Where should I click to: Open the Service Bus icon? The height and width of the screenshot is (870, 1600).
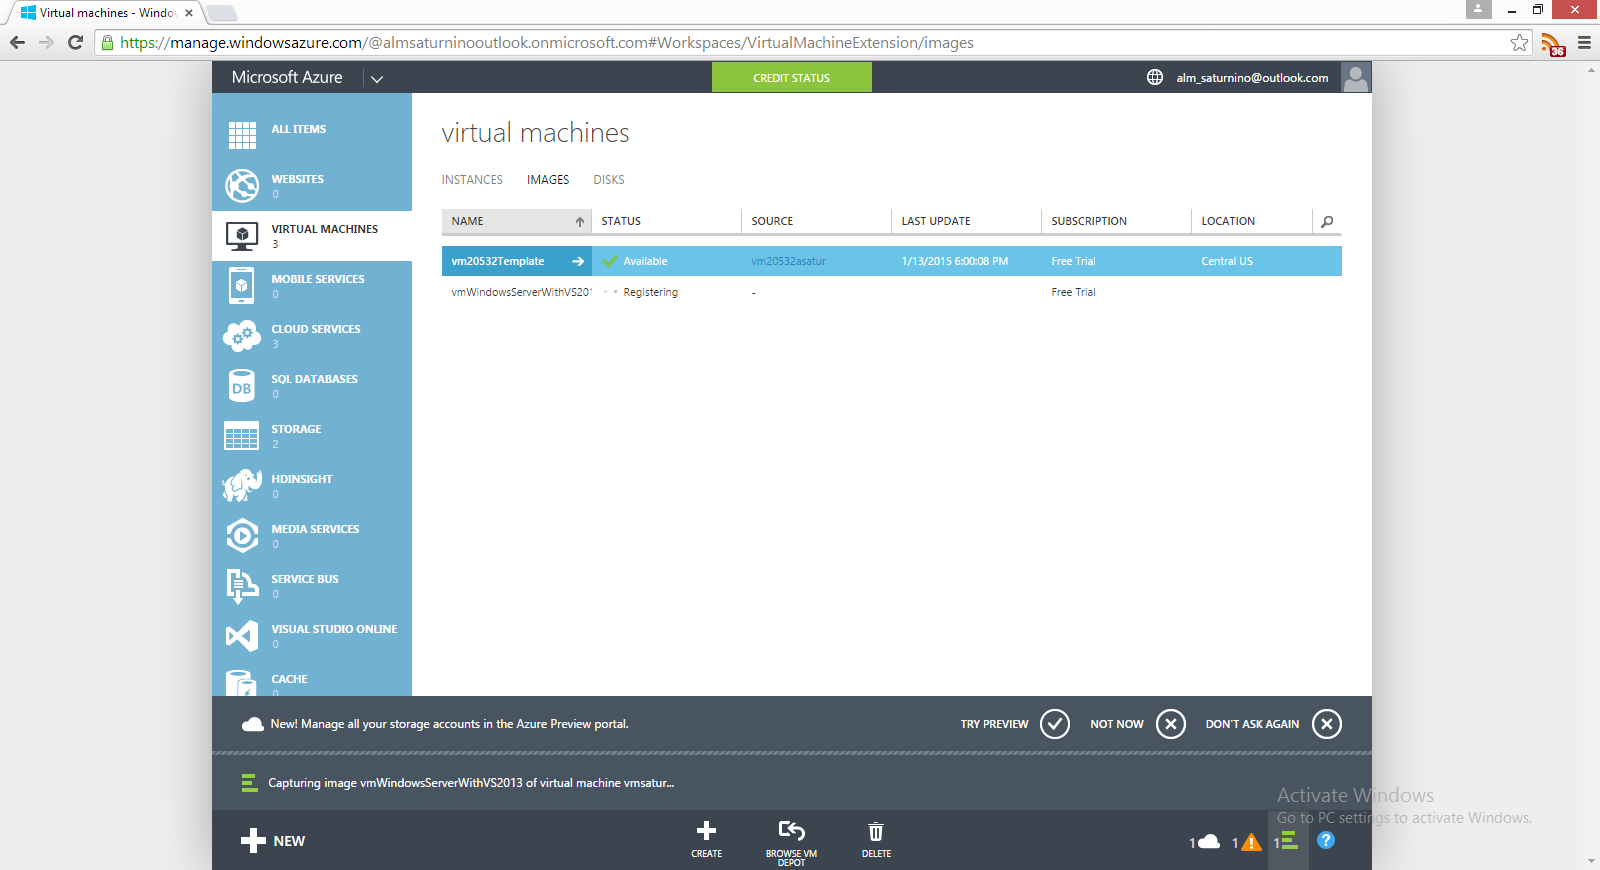[242, 586]
